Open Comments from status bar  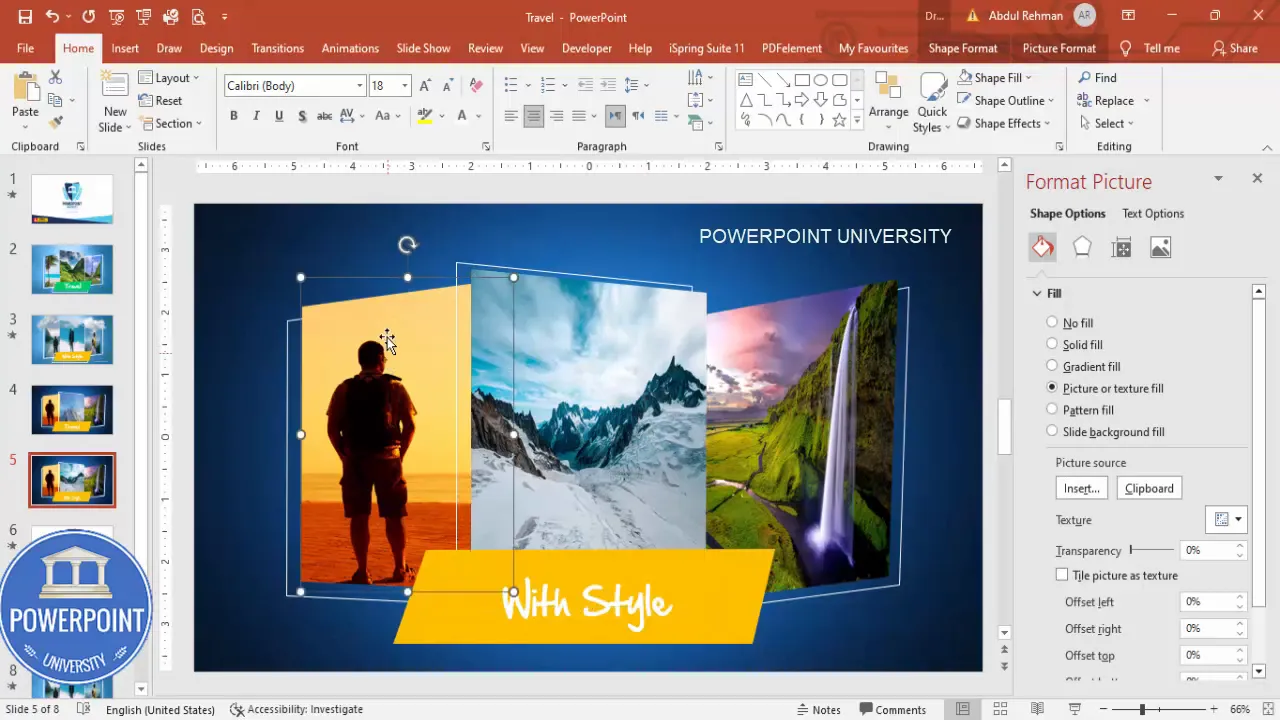[892, 709]
